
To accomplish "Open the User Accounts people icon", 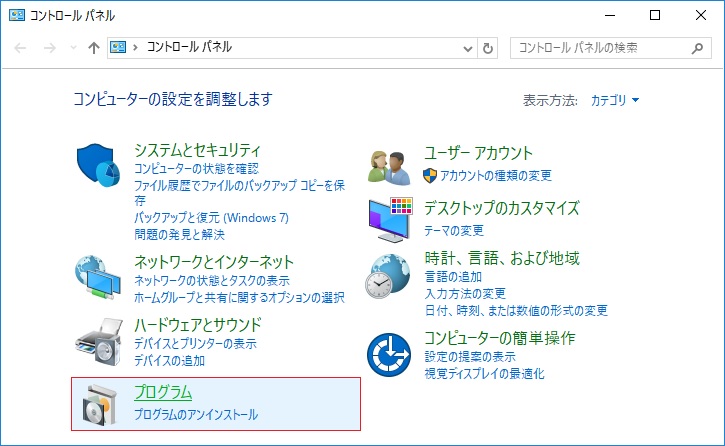I will click(x=389, y=168).
